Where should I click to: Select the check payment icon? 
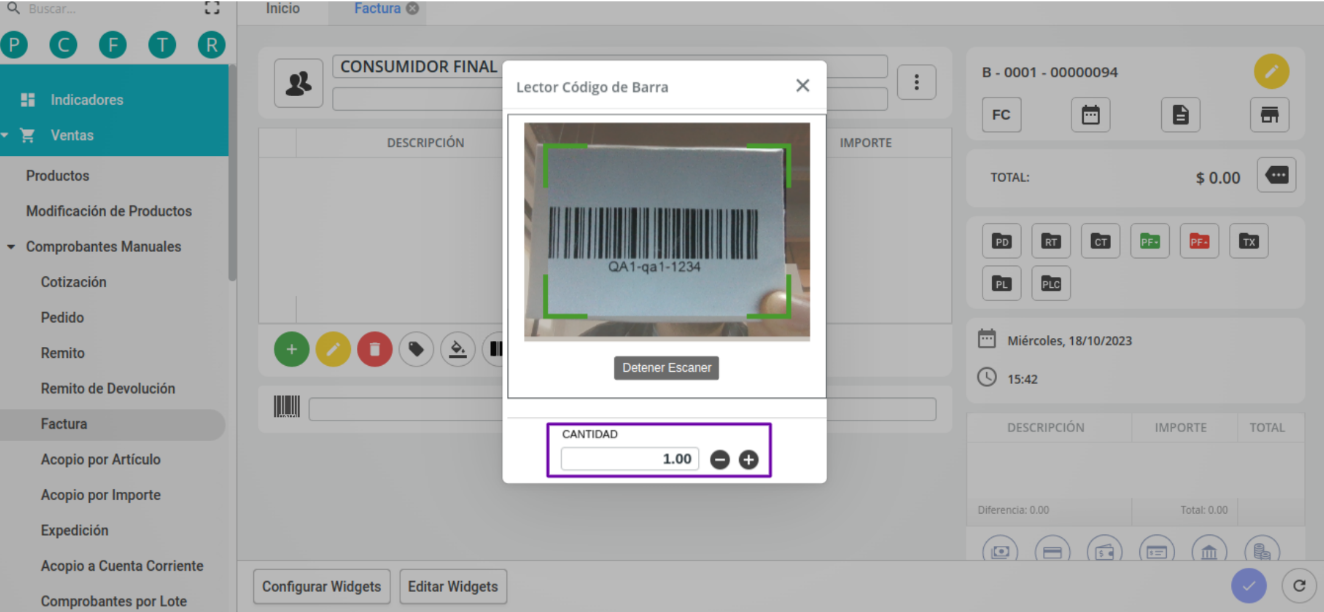(1157, 550)
